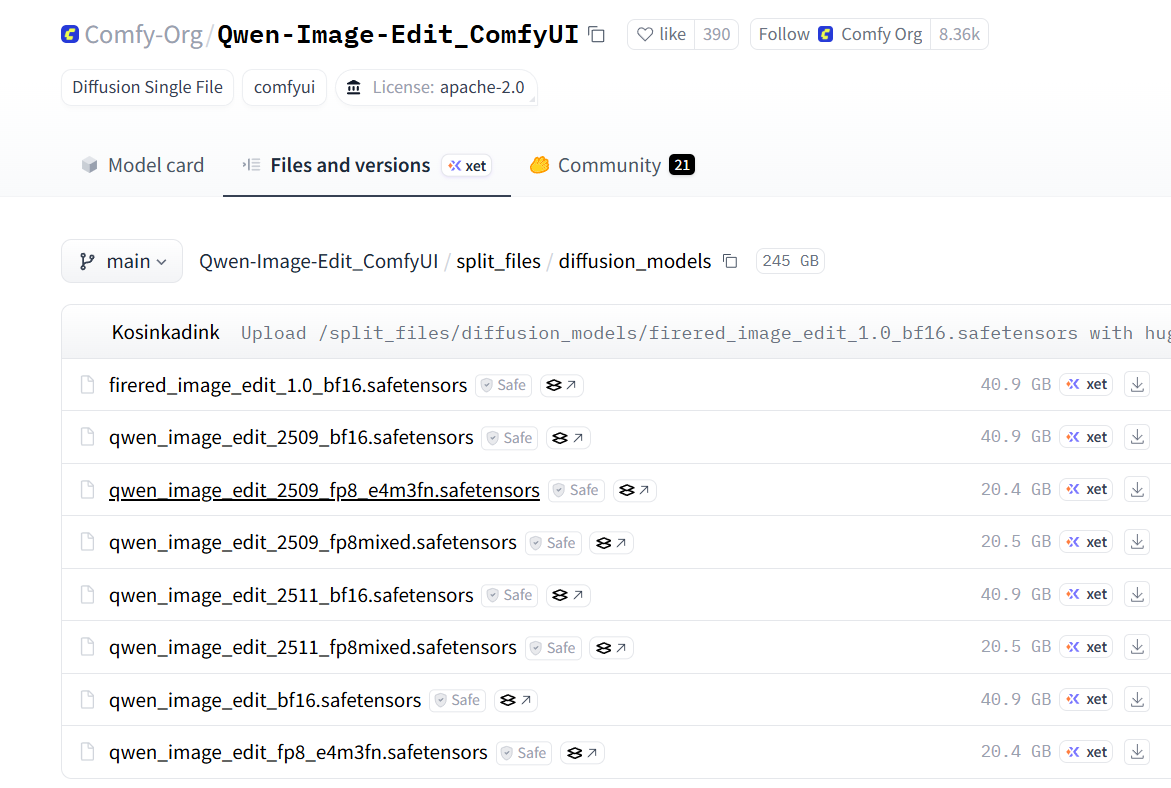1171x788 pixels.
Task: Open firered_image_edit_1.0_bf16.safetensors file
Action: (x=288, y=385)
